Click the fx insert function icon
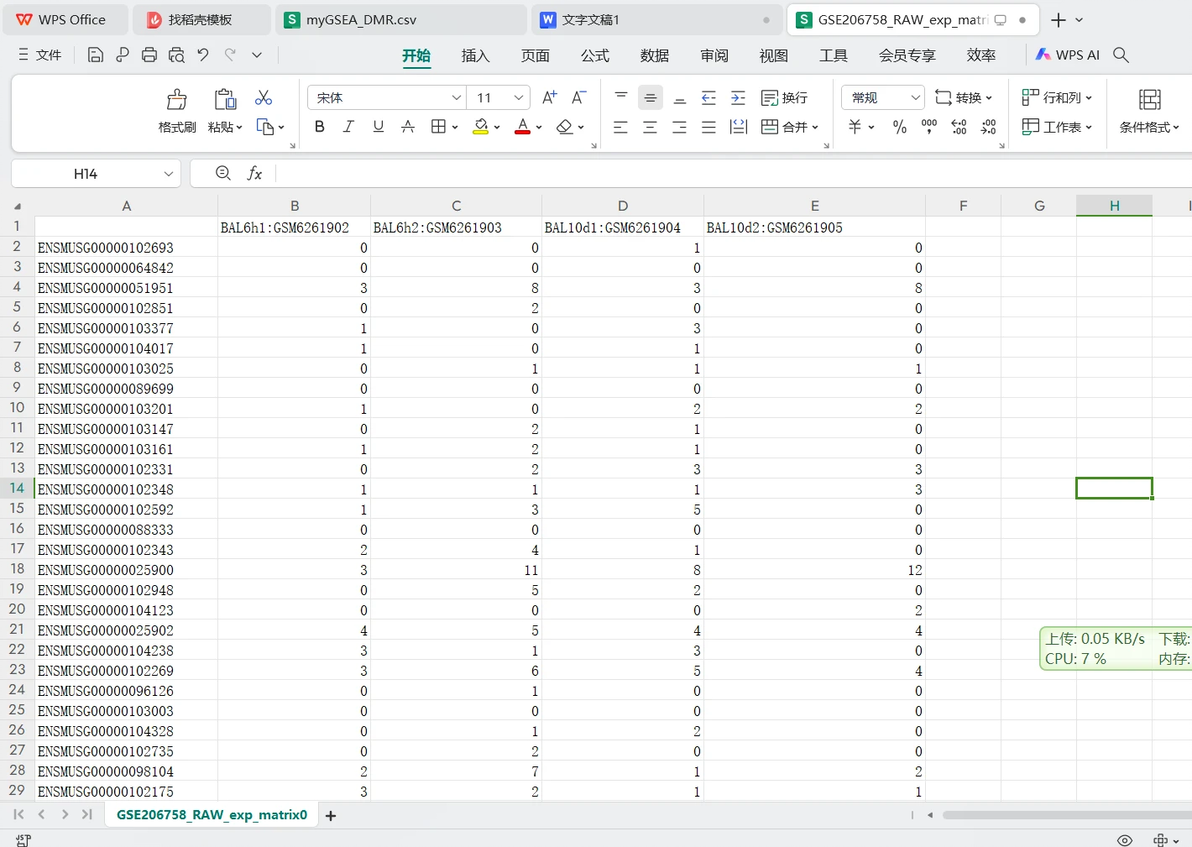This screenshot has height=847, width=1192. [x=255, y=173]
